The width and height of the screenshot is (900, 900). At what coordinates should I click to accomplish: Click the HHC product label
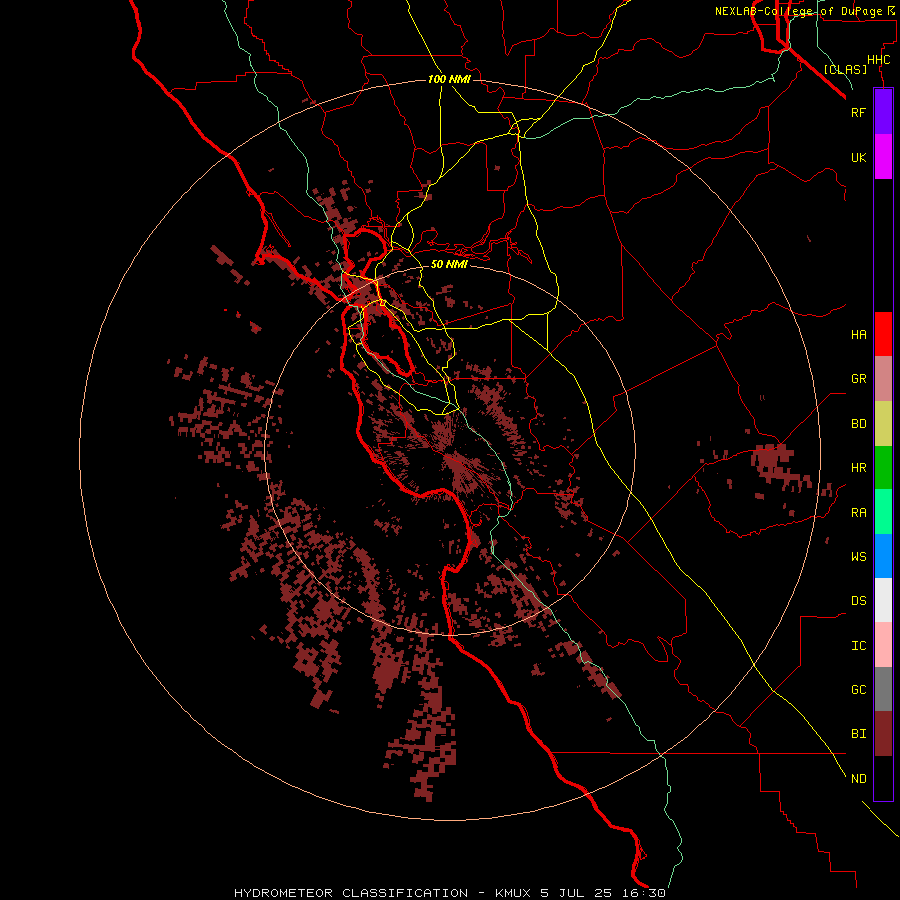click(x=878, y=60)
